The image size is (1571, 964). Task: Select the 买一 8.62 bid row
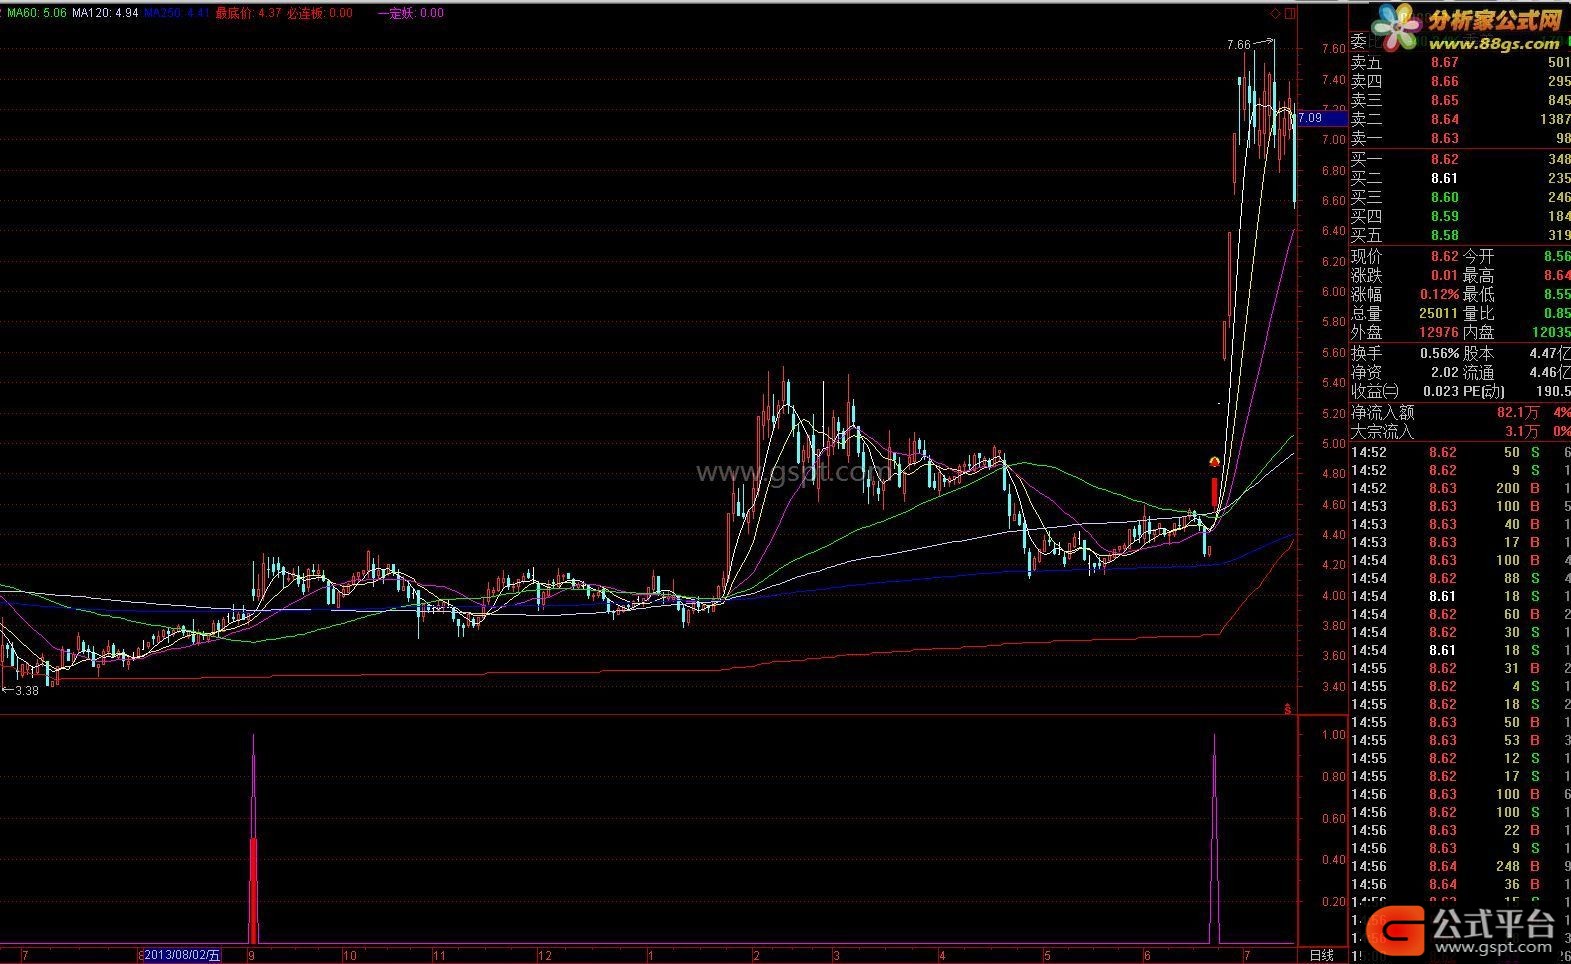tap(1460, 159)
